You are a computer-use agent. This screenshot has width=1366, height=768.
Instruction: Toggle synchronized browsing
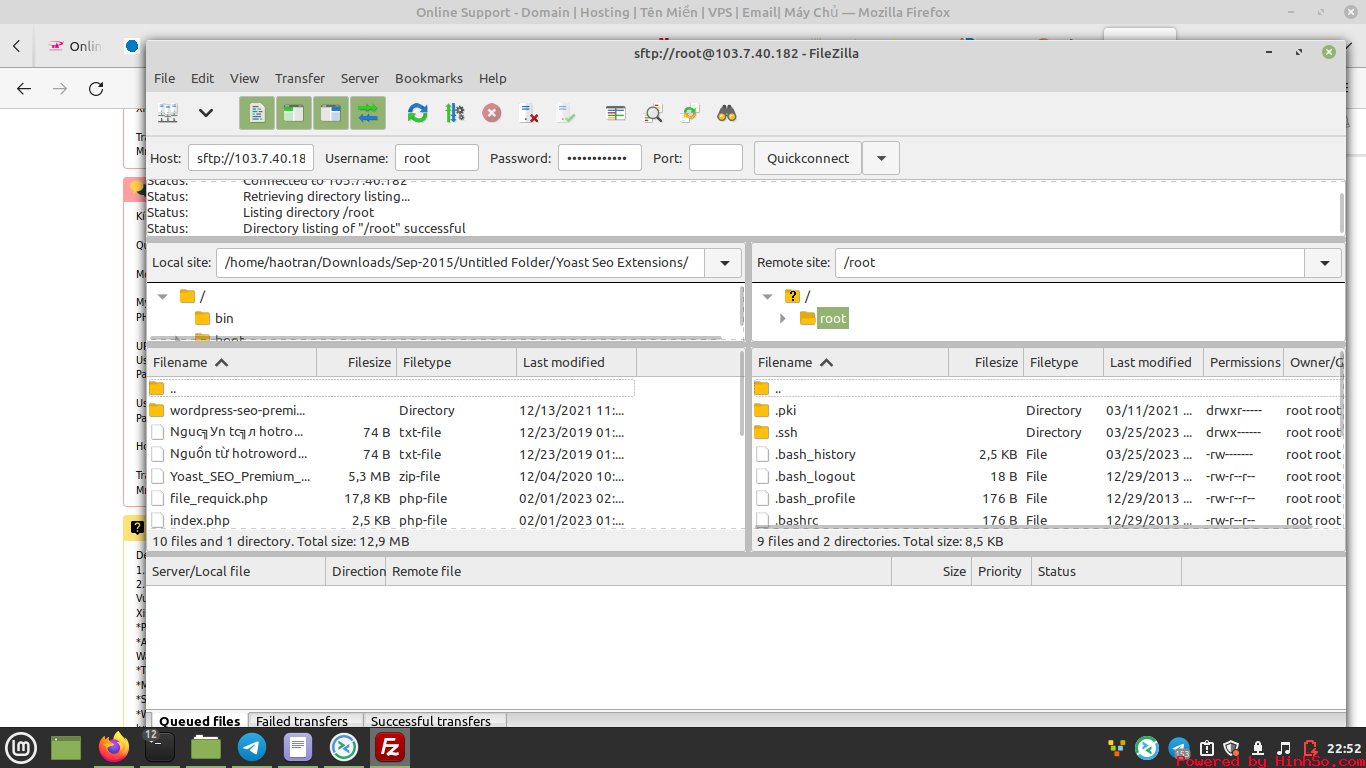690,113
